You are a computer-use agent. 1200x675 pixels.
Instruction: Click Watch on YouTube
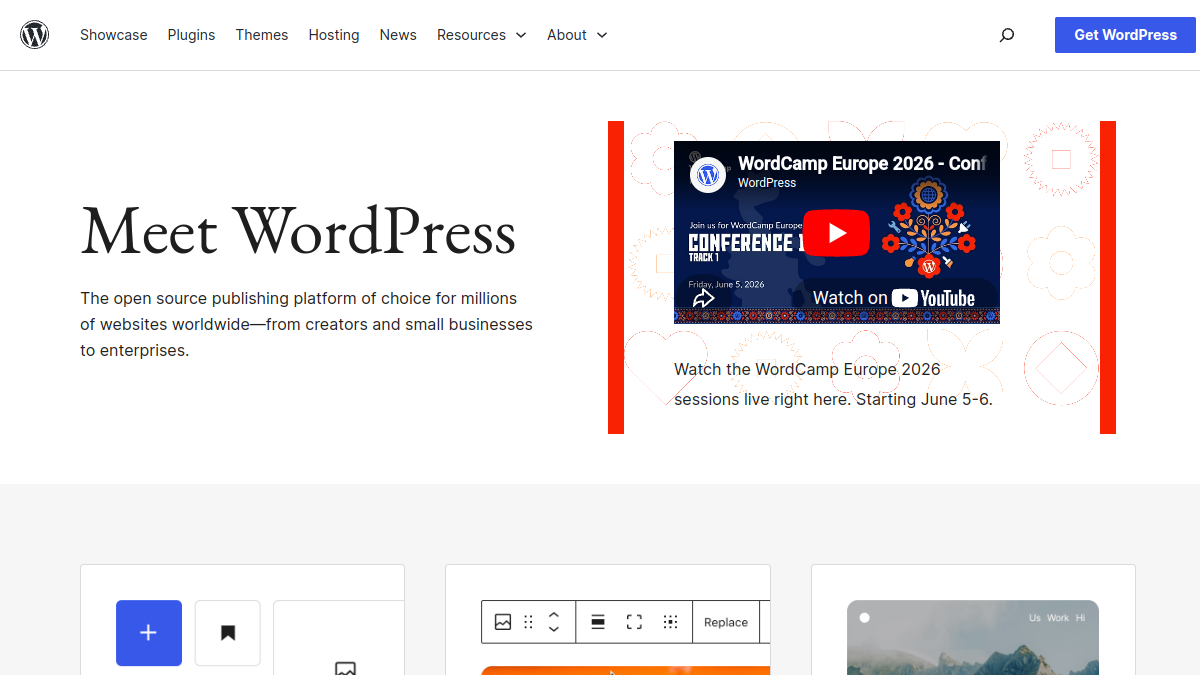(893, 298)
